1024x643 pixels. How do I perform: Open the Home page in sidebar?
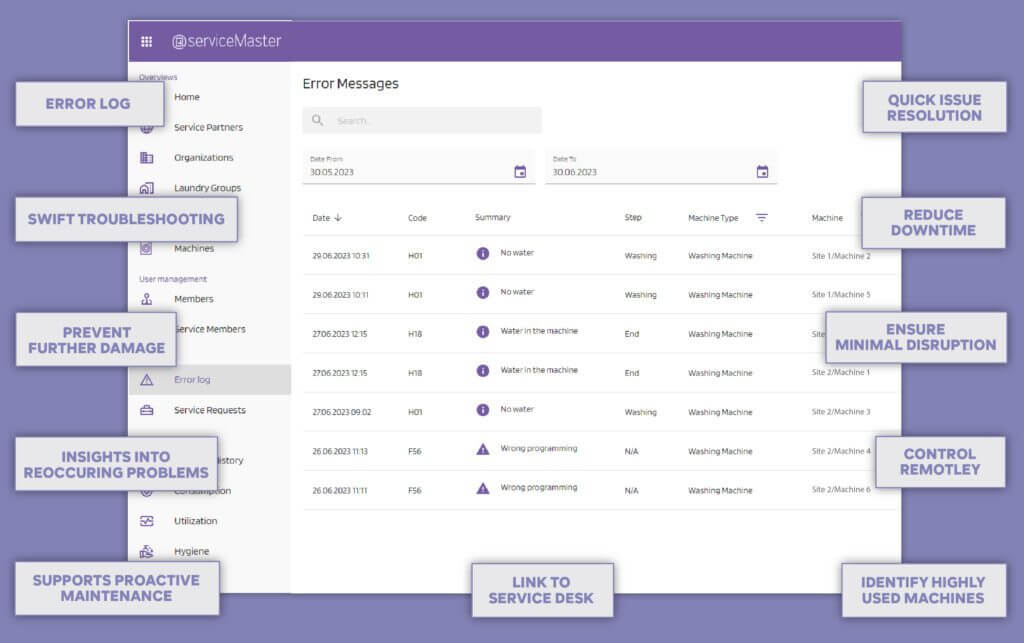point(187,97)
